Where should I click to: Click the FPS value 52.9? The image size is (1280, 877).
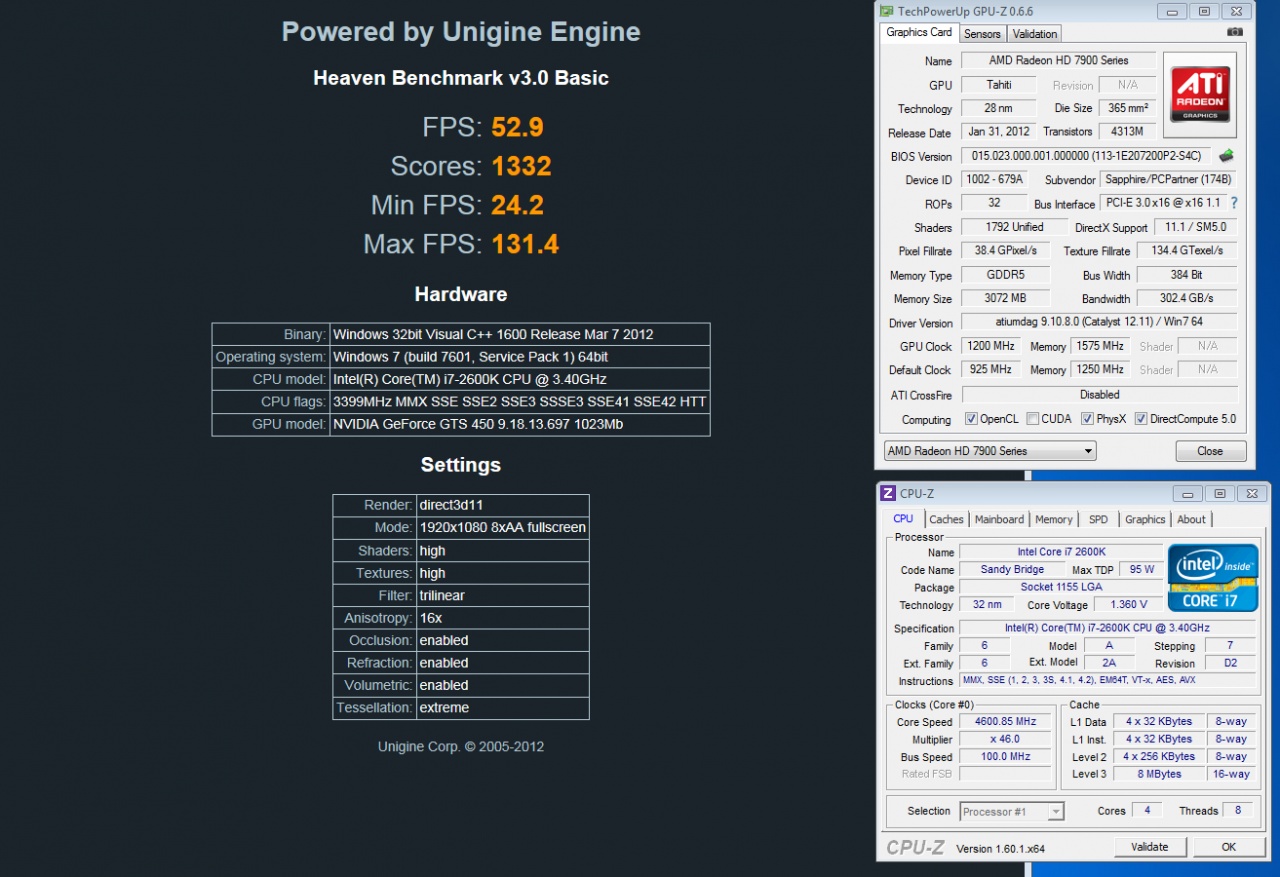517,127
